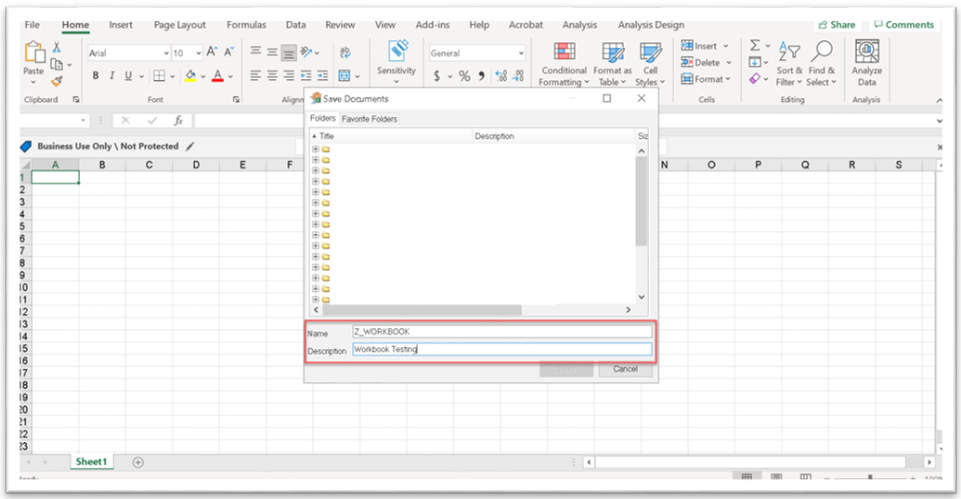The image size is (961, 499).
Task: Click the Increase Font Size icon
Action: (212, 52)
